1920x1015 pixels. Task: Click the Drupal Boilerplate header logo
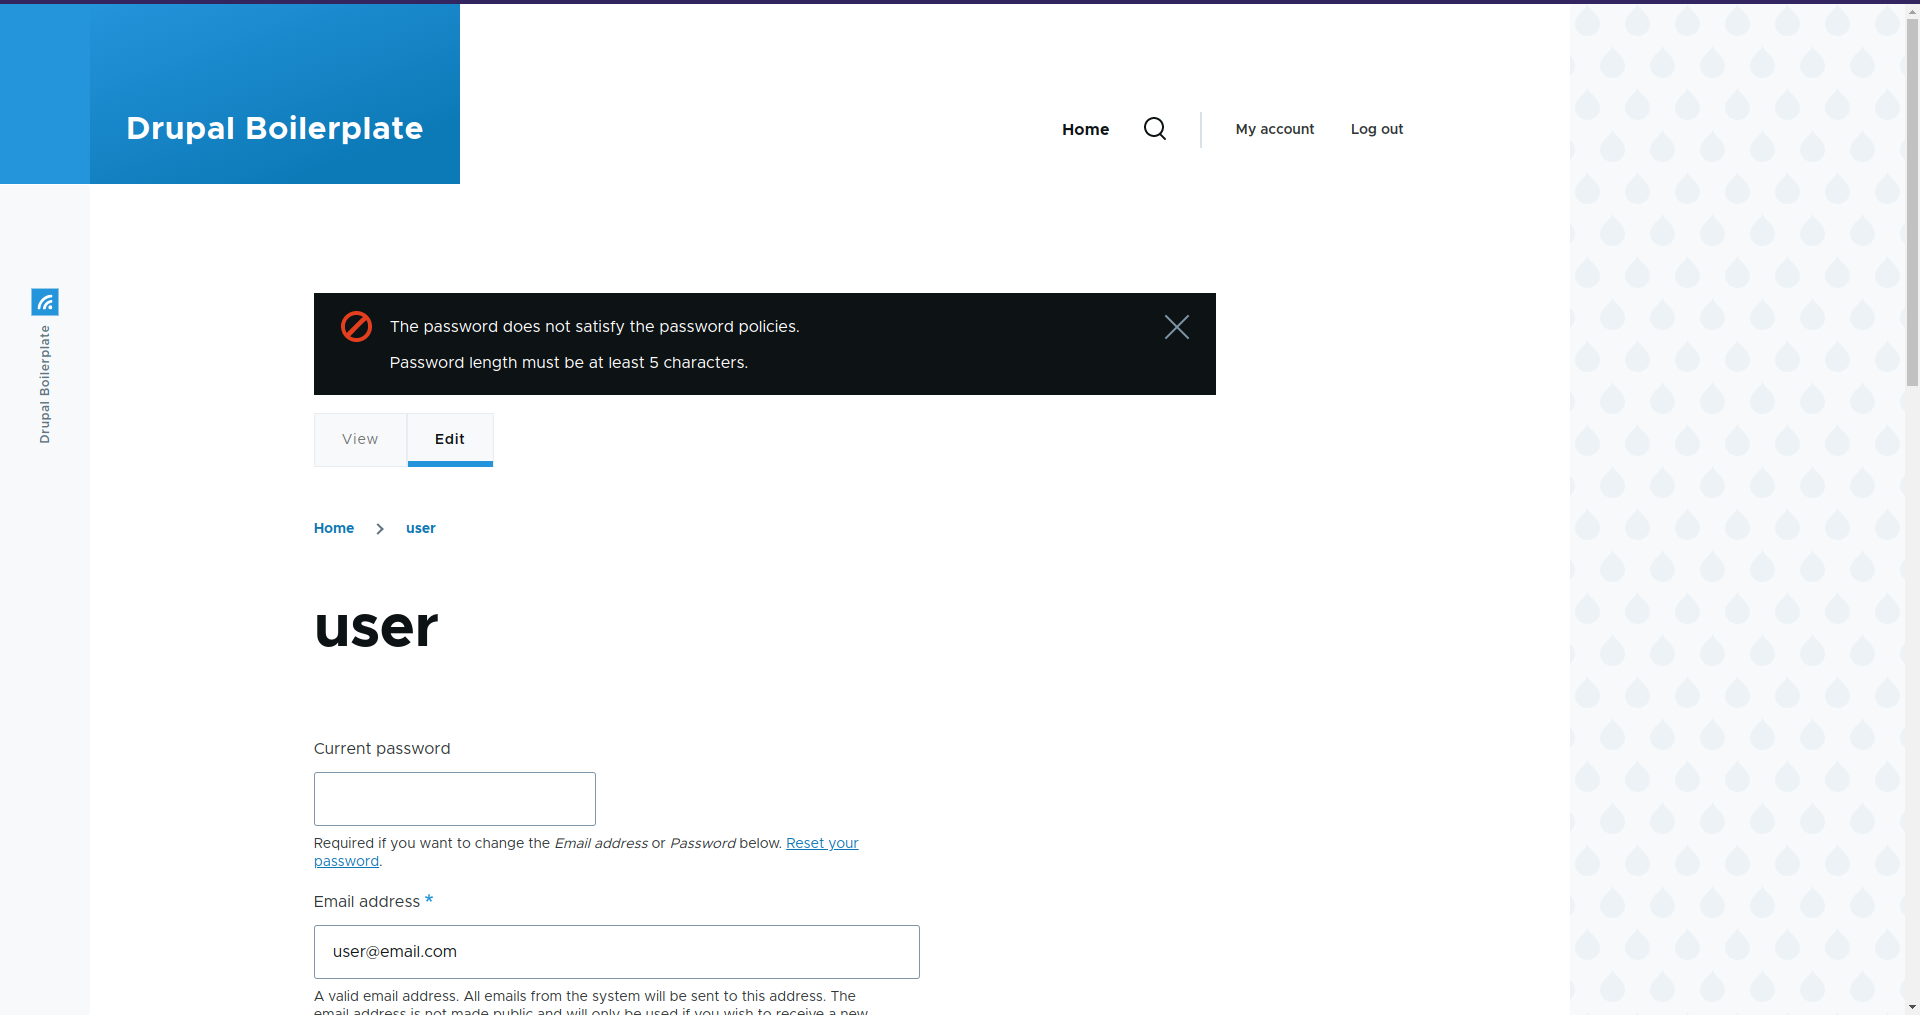point(274,128)
